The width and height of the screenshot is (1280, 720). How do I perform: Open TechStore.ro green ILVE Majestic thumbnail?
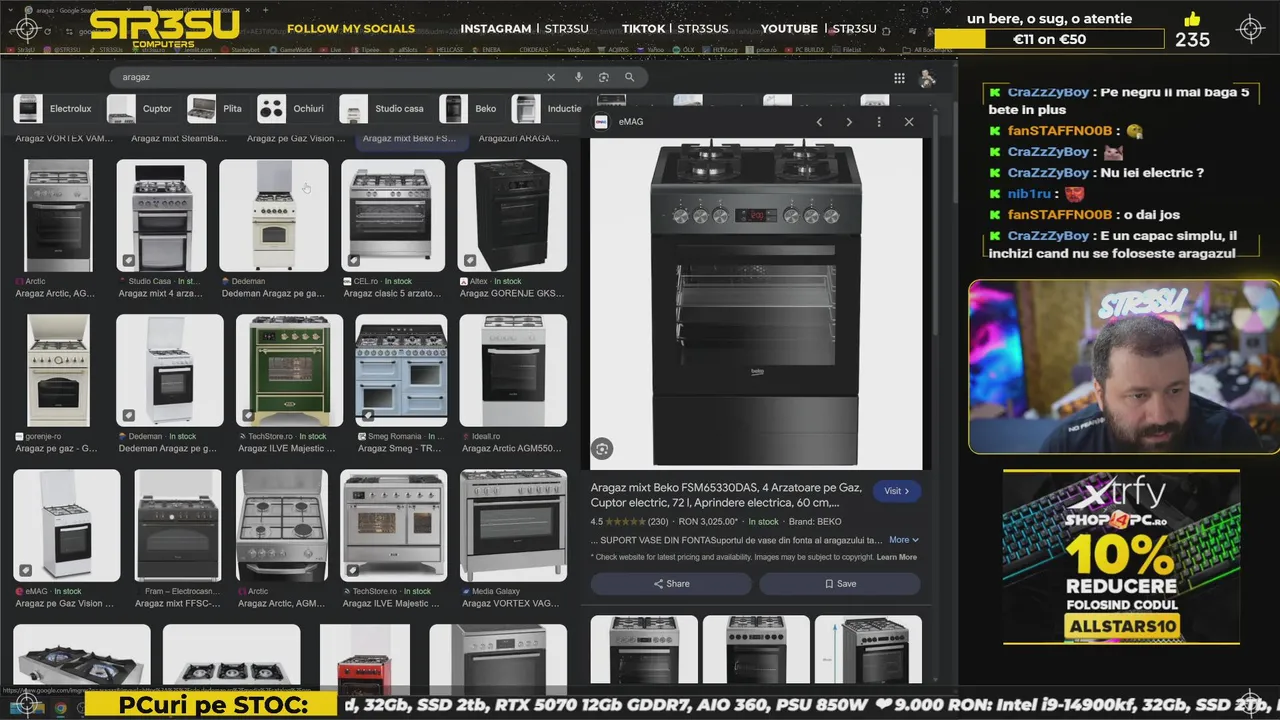289,370
